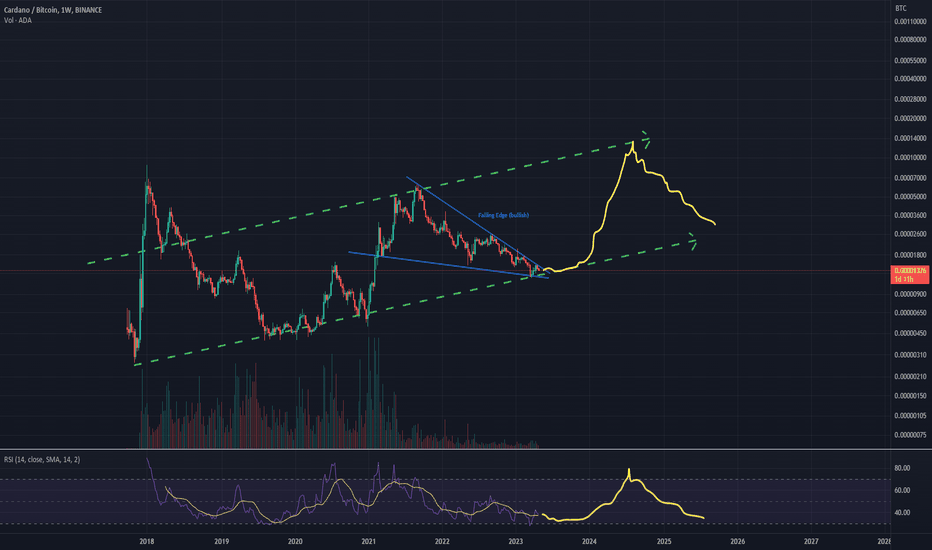Viewport: 932px width, 550px height.
Task: Click the 2019 label on the time axis
Action: (x=221, y=541)
